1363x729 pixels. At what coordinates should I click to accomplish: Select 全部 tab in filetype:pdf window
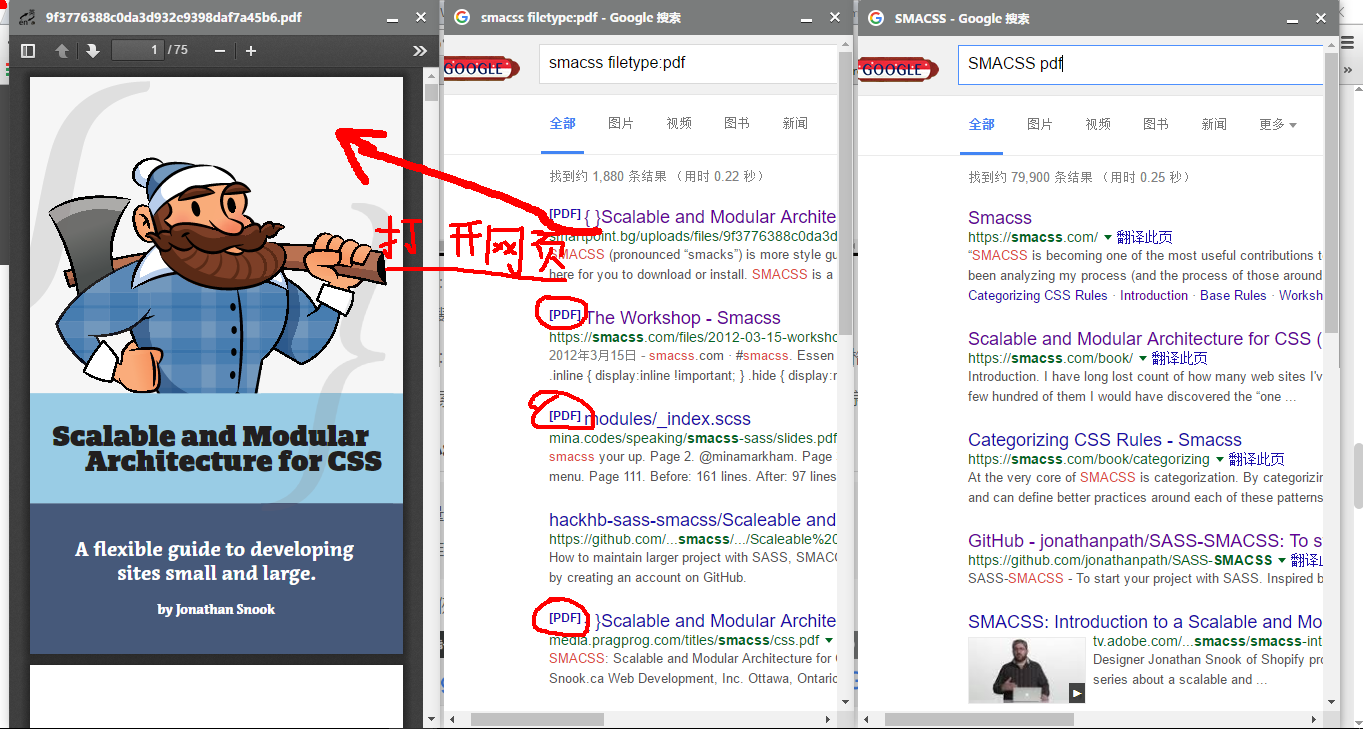tap(563, 123)
